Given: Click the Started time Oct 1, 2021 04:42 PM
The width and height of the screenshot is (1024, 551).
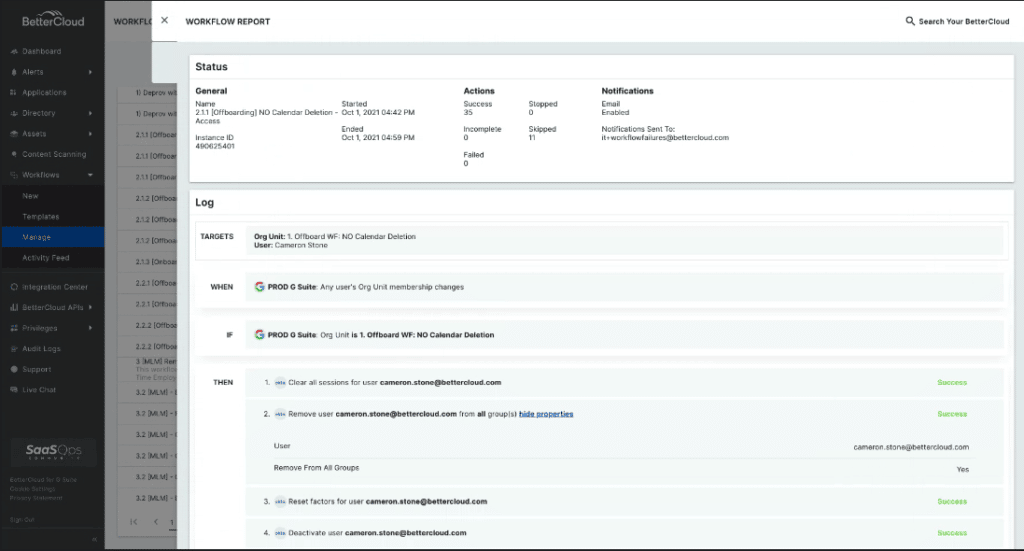Looking at the screenshot, I should point(378,112).
